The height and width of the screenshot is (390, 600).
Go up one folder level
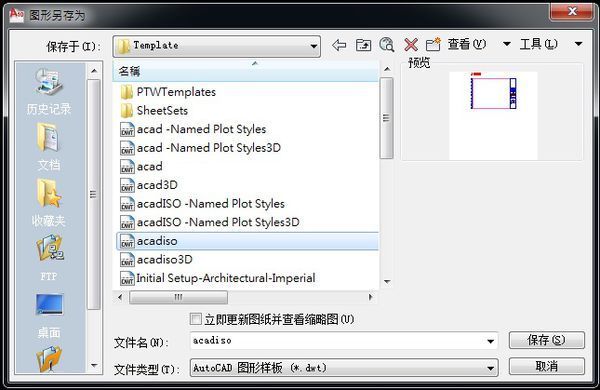point(363,45)
